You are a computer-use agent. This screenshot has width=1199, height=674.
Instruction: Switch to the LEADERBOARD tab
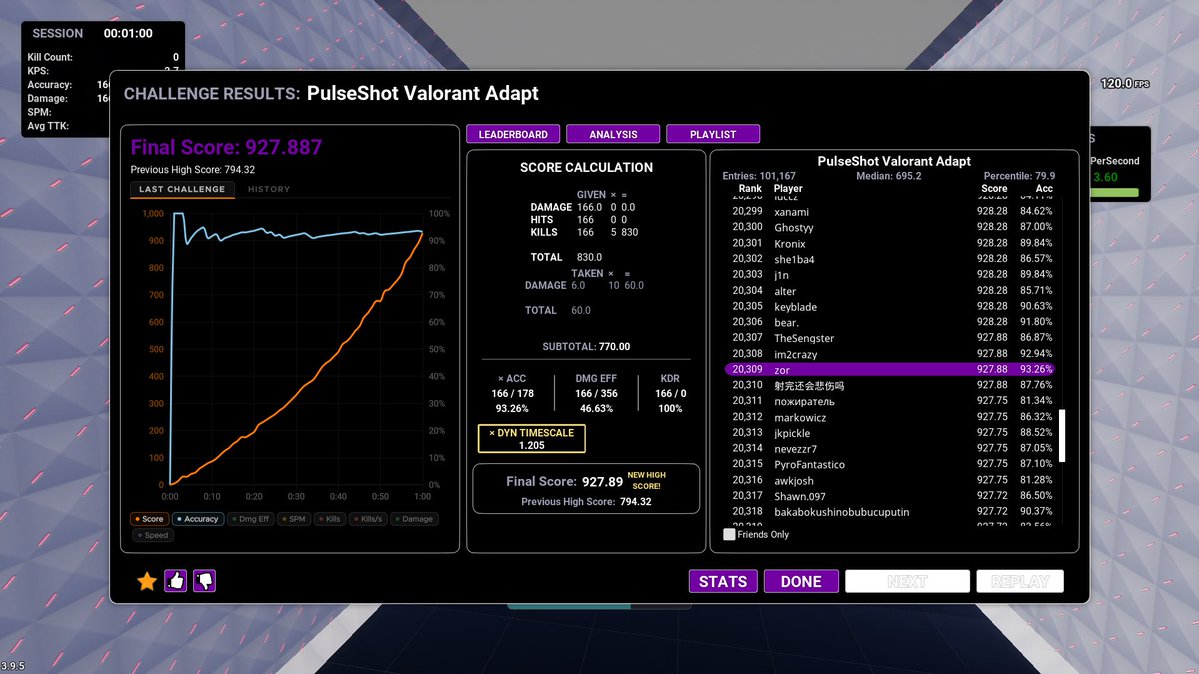click(x=513, y=134)
